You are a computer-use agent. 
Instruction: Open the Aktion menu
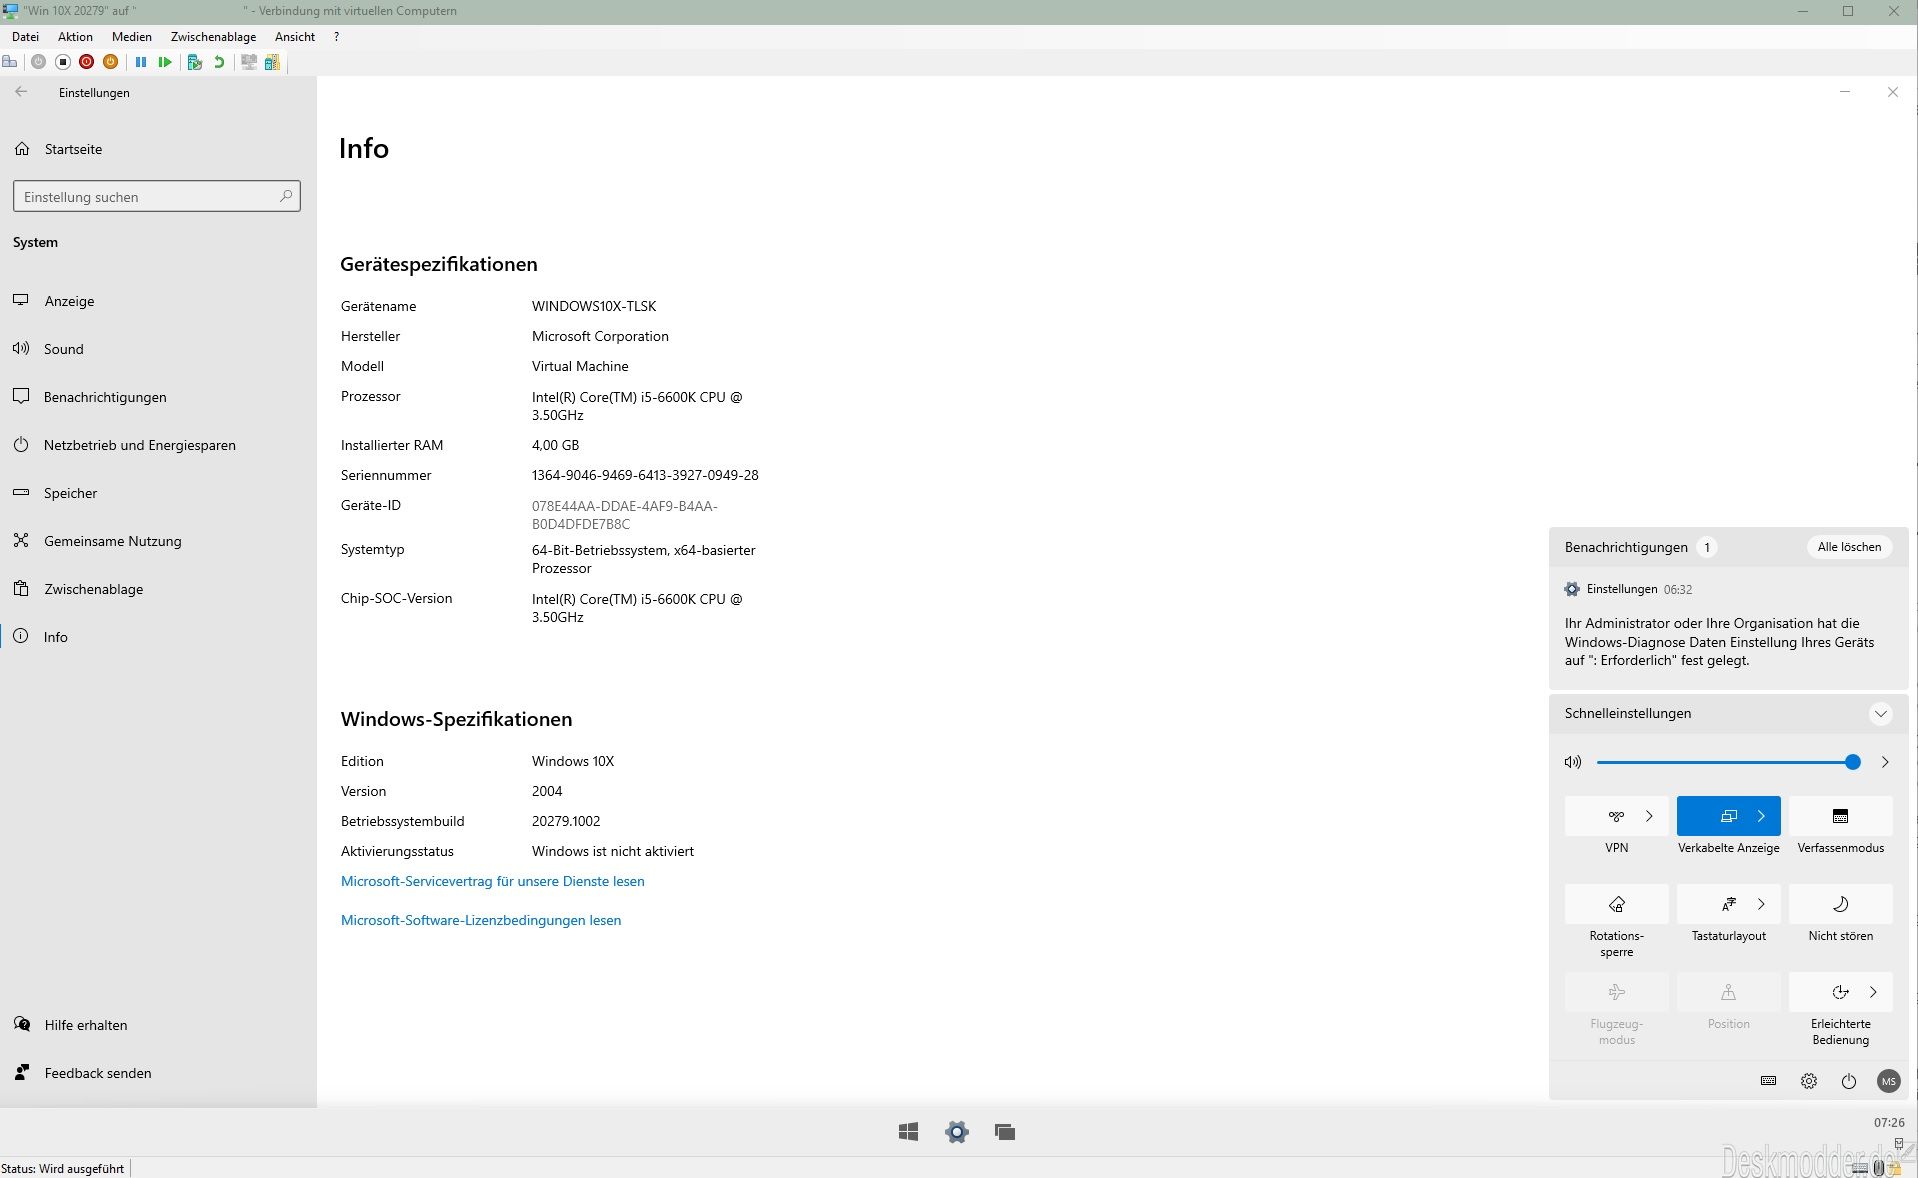(75, 37)
